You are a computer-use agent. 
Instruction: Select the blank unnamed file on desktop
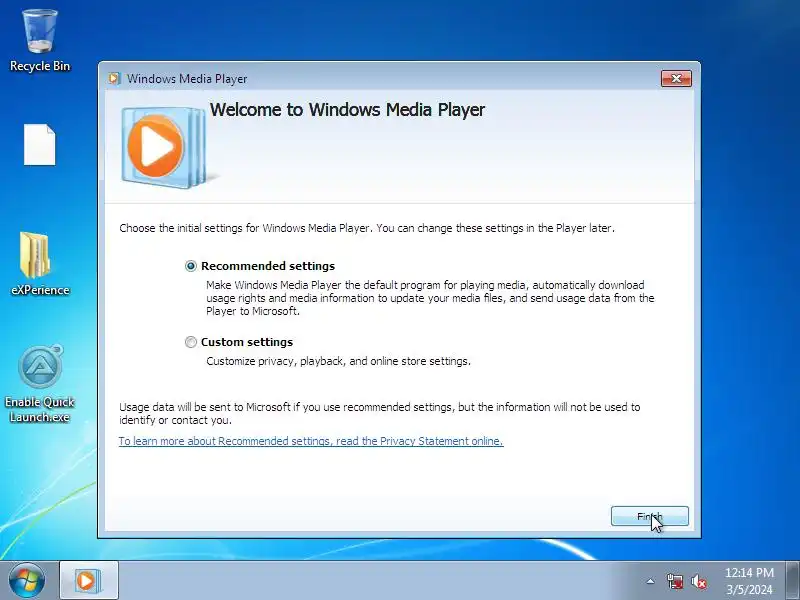click(x=40, y=144)
